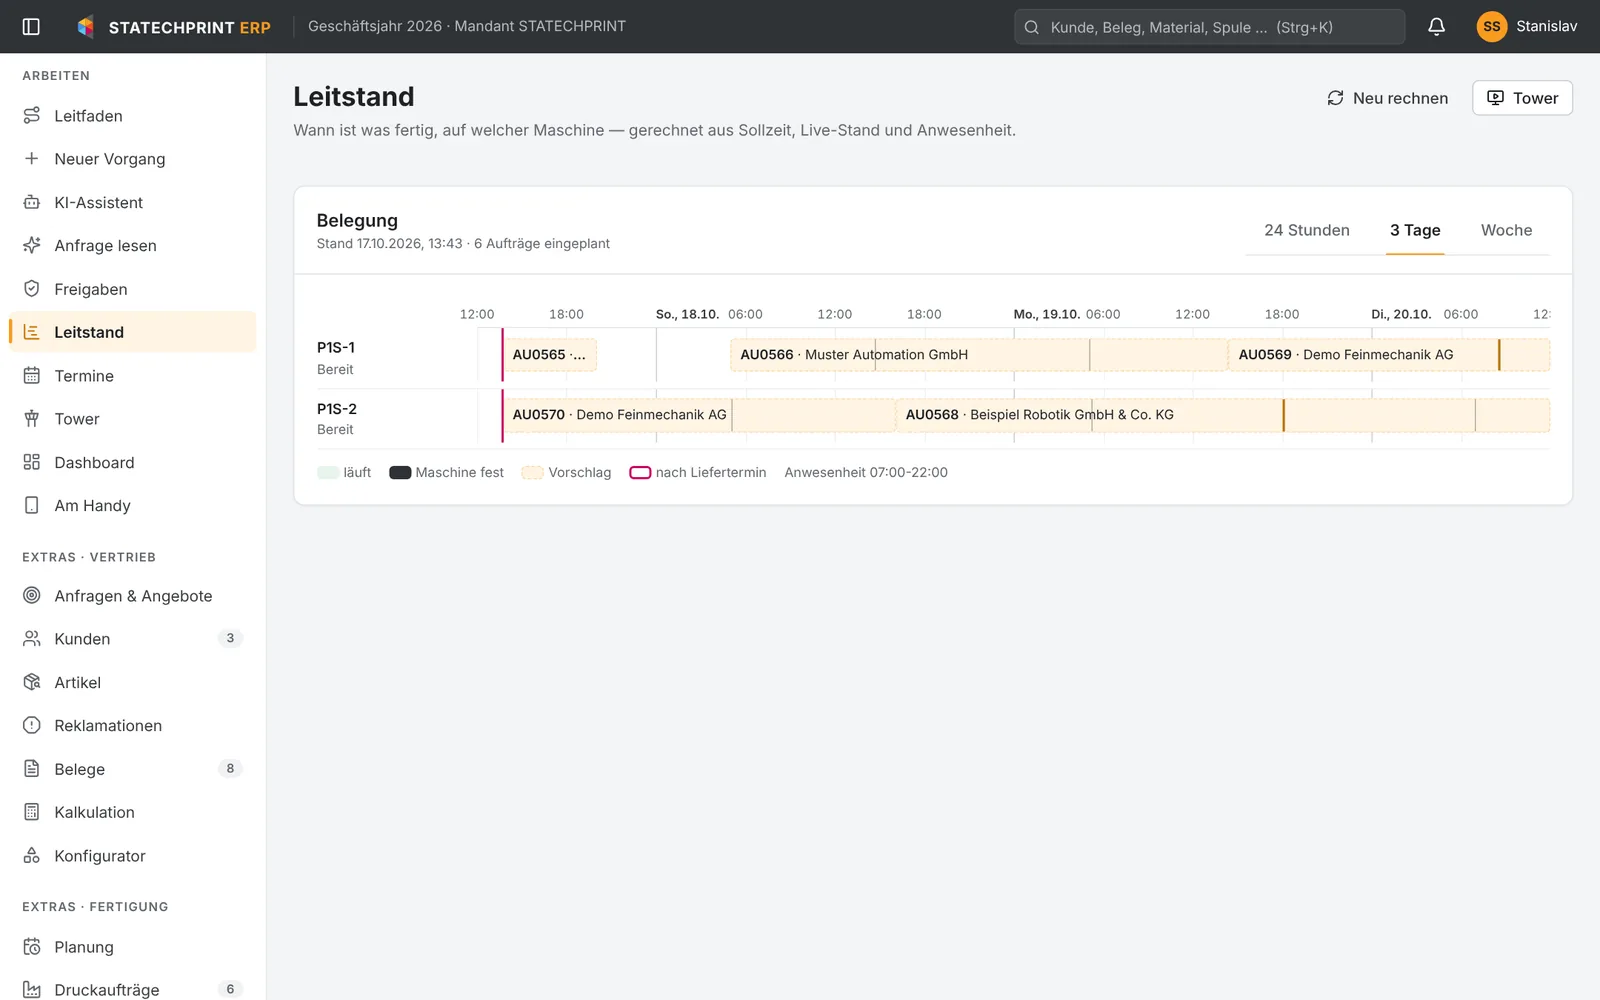1600x1000 pixels.
Task: Click the P1S-1 machine label
Action: pyautogui.click(x=336, y=348)
